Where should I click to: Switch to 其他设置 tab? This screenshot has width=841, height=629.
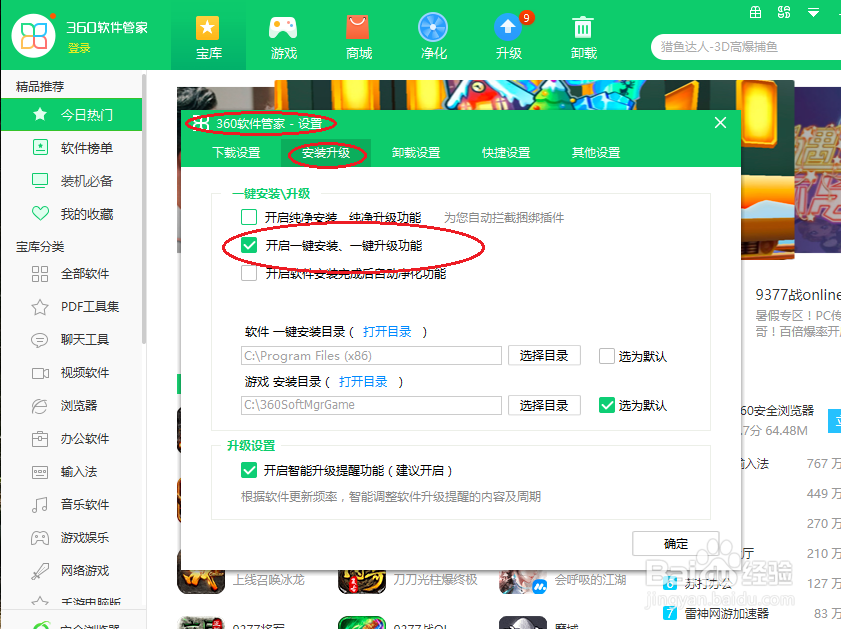point(596,153)
